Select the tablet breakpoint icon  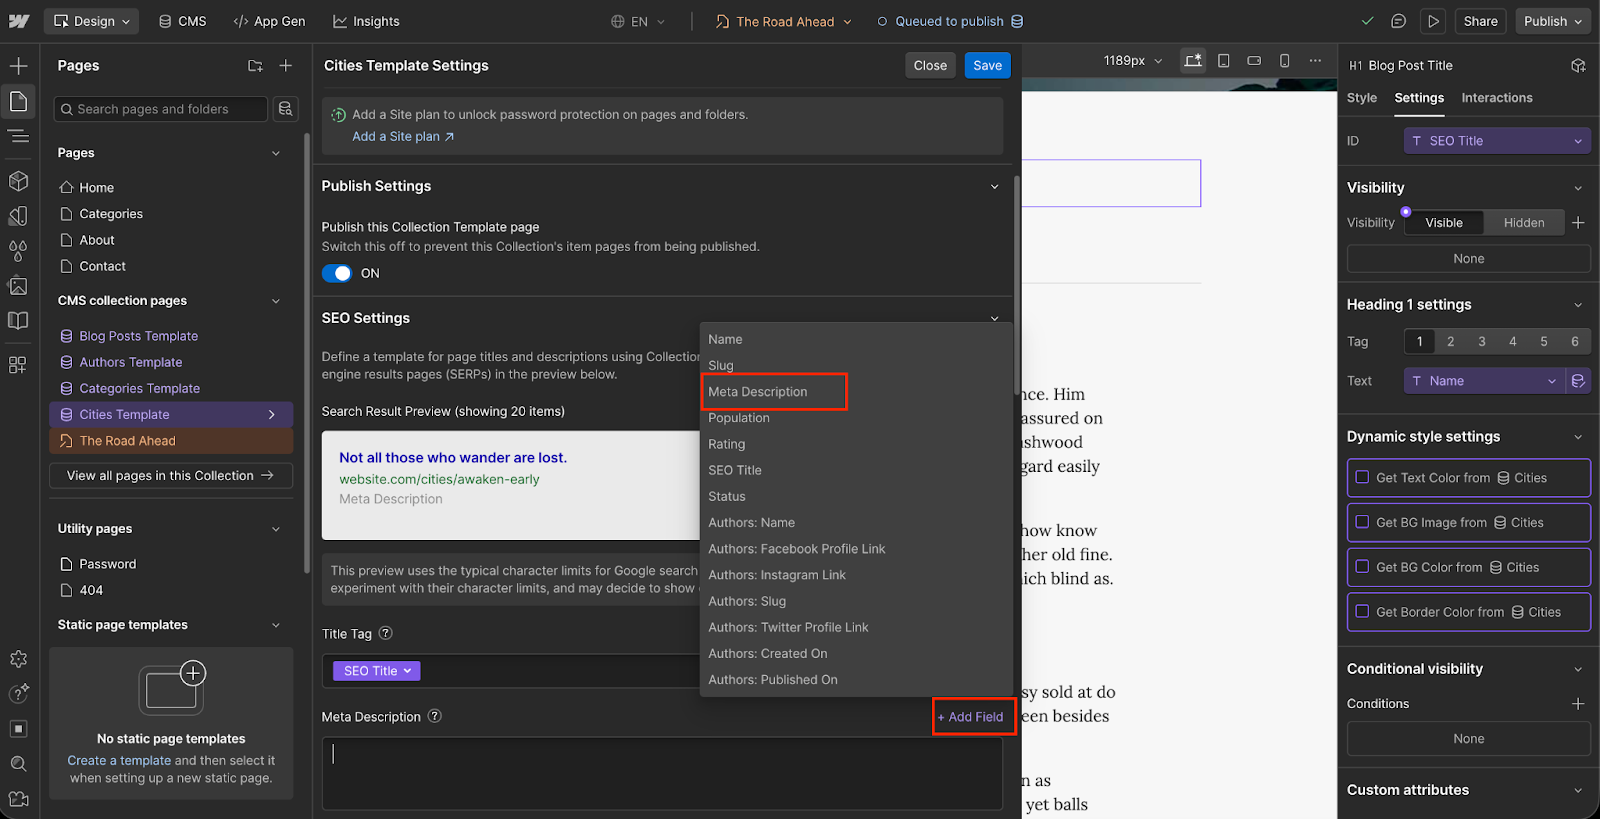tap(1223, 61)
